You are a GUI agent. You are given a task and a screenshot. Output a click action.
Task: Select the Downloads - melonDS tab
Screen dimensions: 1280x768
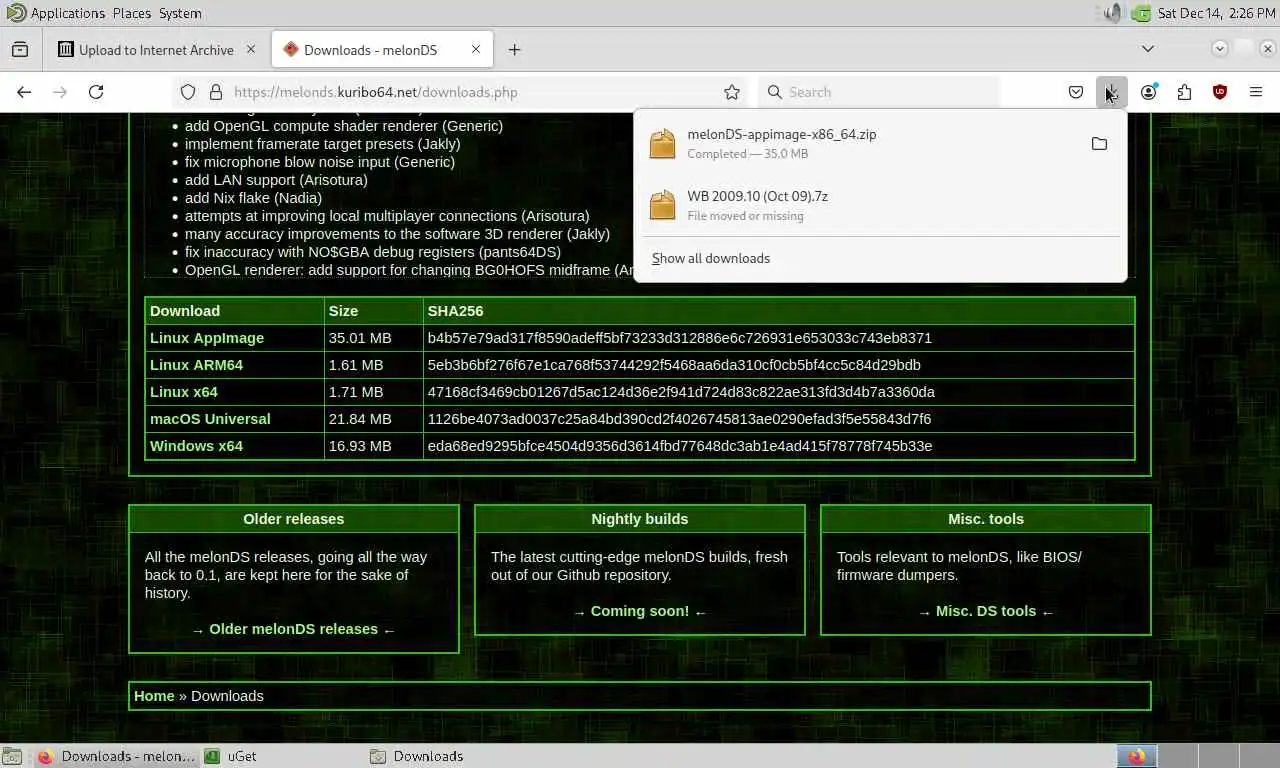pyautogui.click(x=383, y=49)
